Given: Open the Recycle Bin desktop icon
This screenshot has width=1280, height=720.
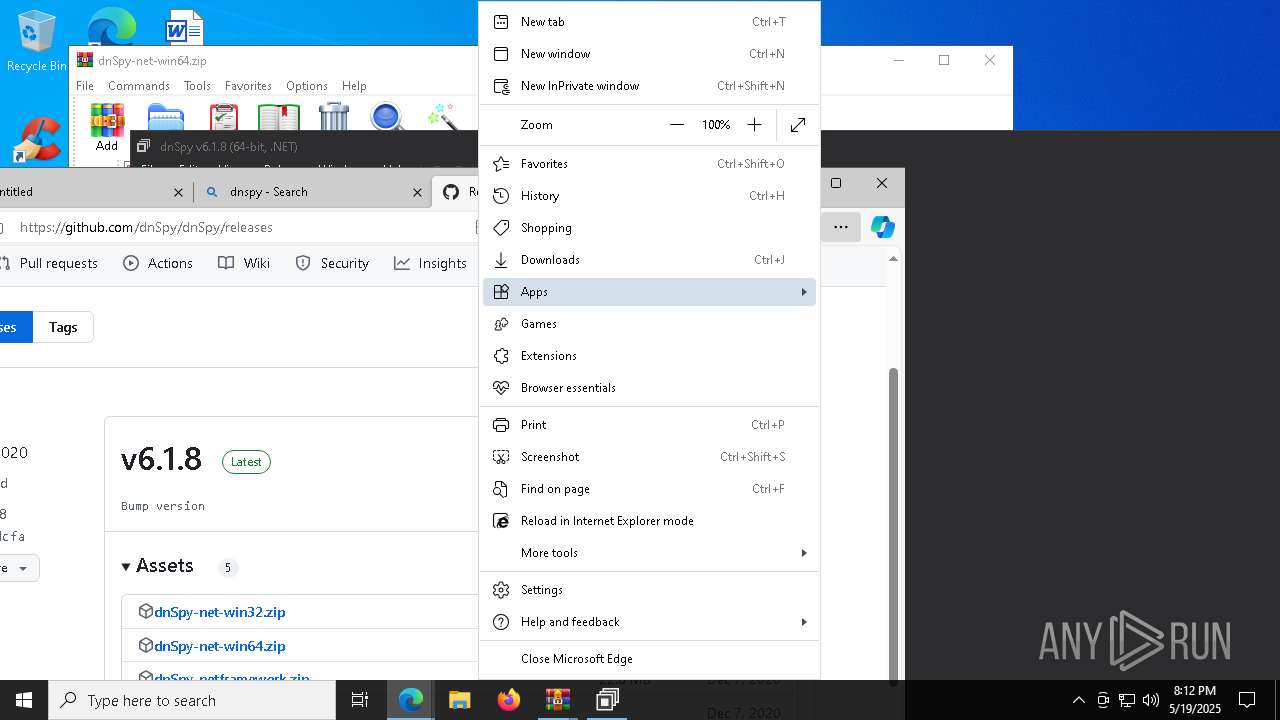Looking at the screenshot, I should tap(37, 42).
